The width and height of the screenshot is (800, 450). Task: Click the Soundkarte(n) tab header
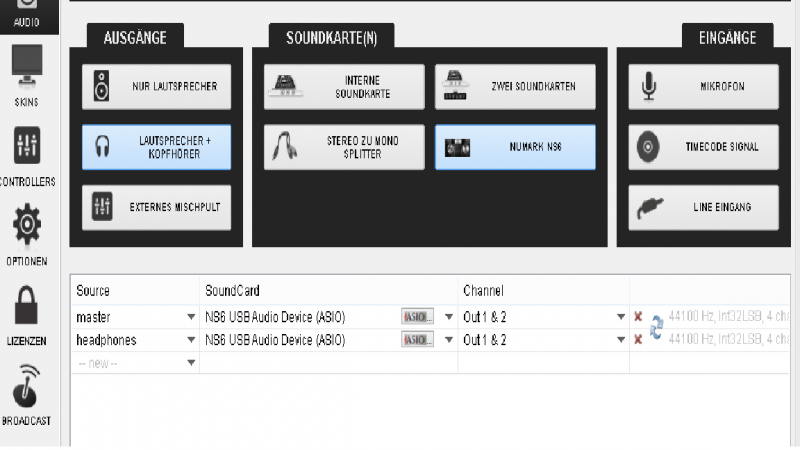[x=332, y=37]
